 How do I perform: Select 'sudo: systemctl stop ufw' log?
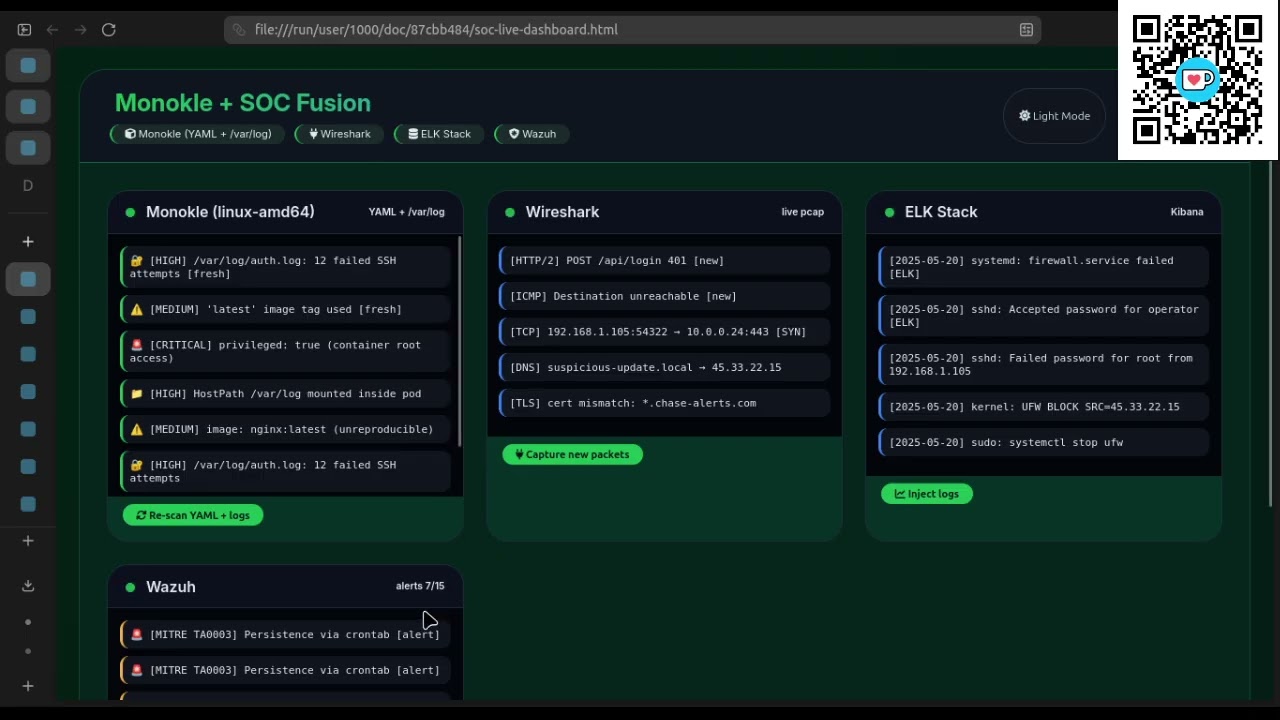tap(1043, 442)
